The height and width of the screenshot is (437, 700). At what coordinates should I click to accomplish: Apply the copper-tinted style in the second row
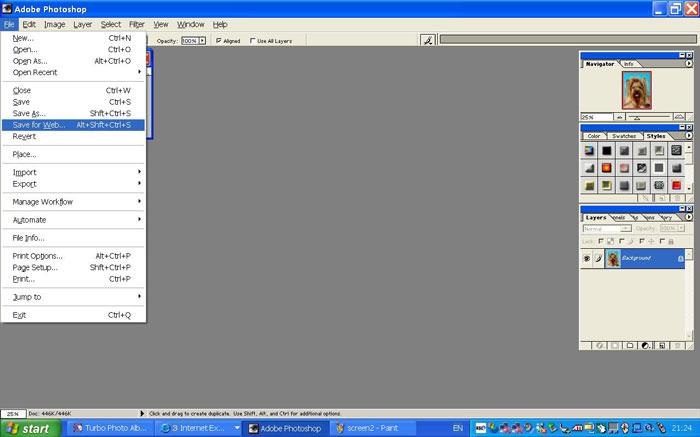click(624, 168)
